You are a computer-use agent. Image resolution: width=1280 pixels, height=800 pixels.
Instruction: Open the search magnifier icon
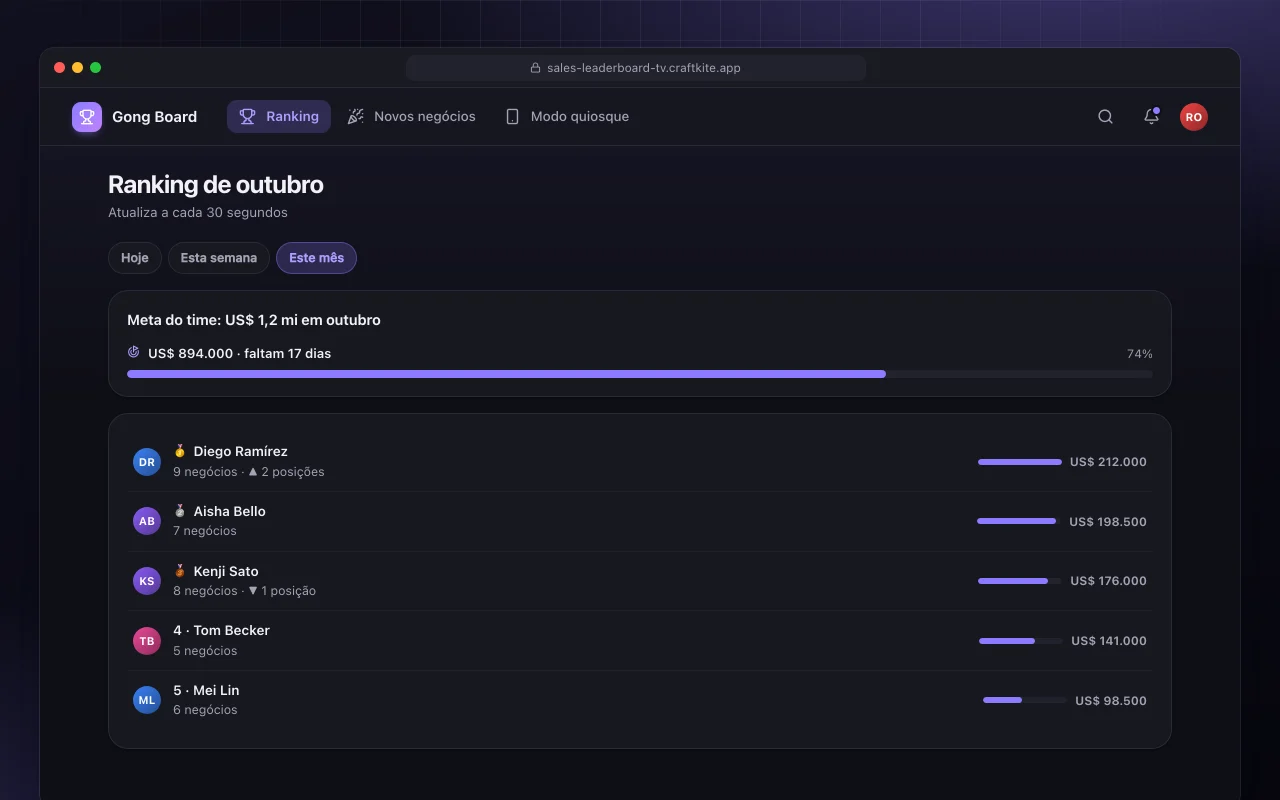1105,117
